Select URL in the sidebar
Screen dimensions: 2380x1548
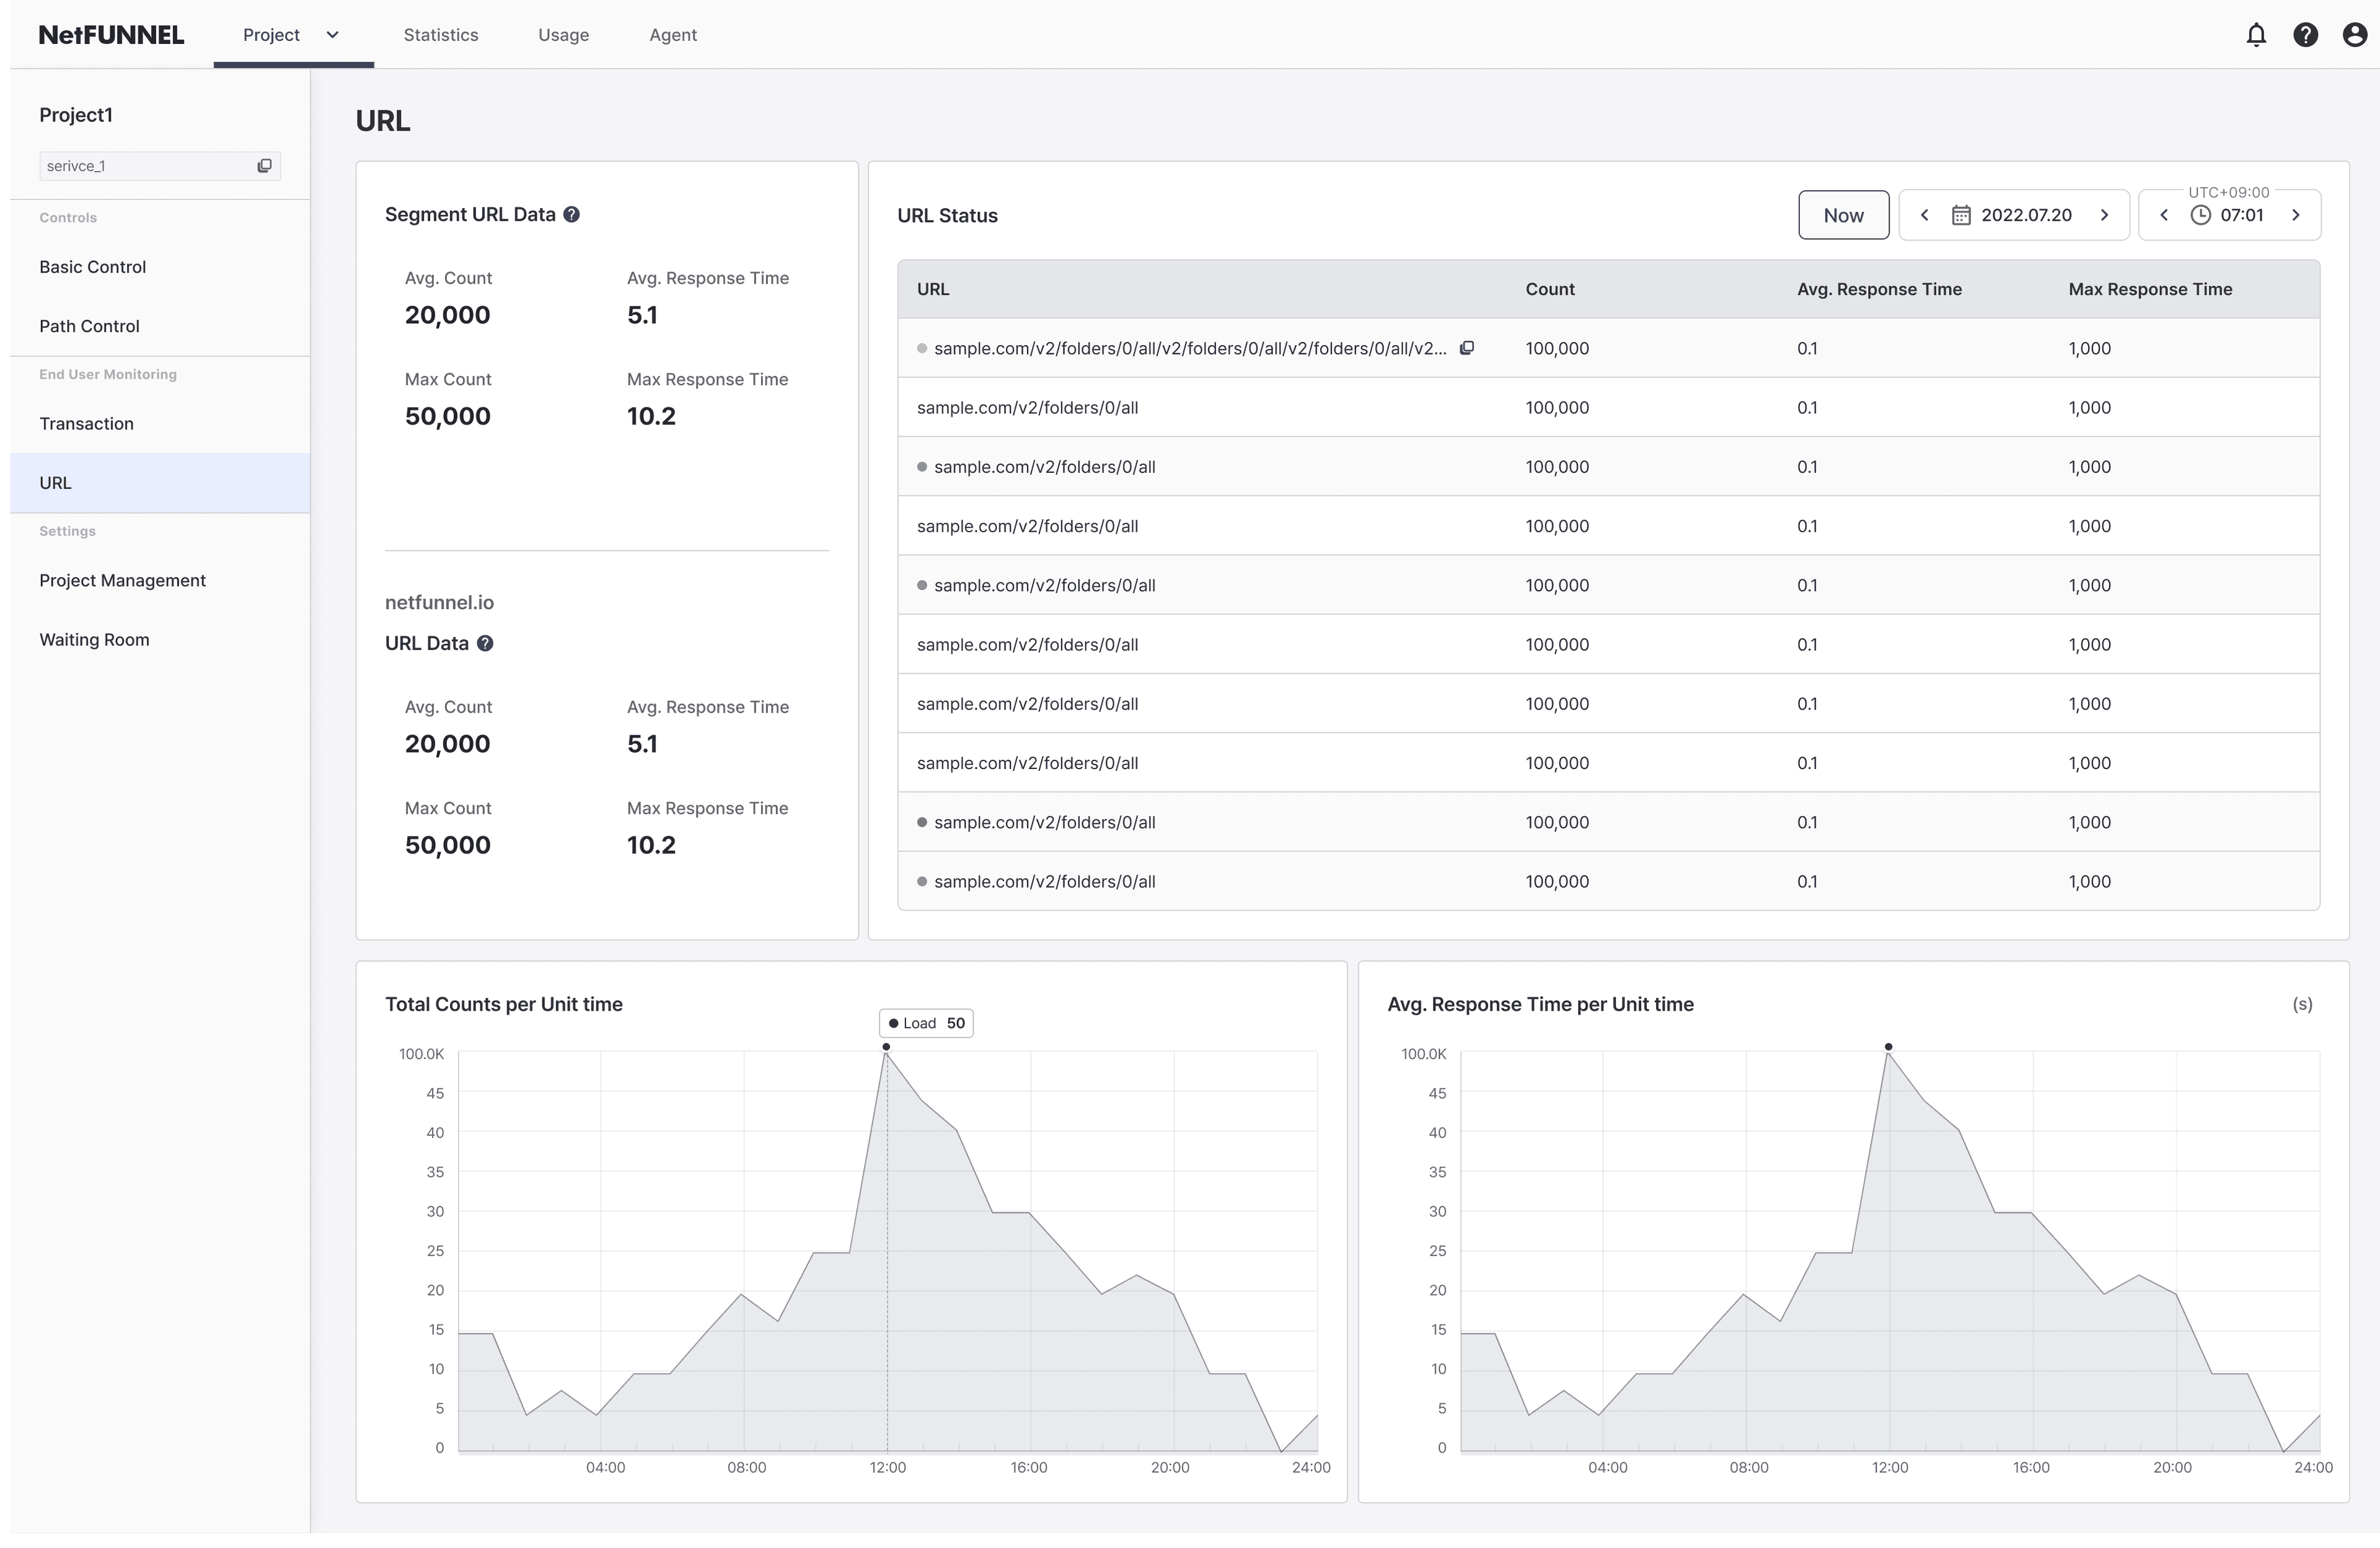pos(160,483)
